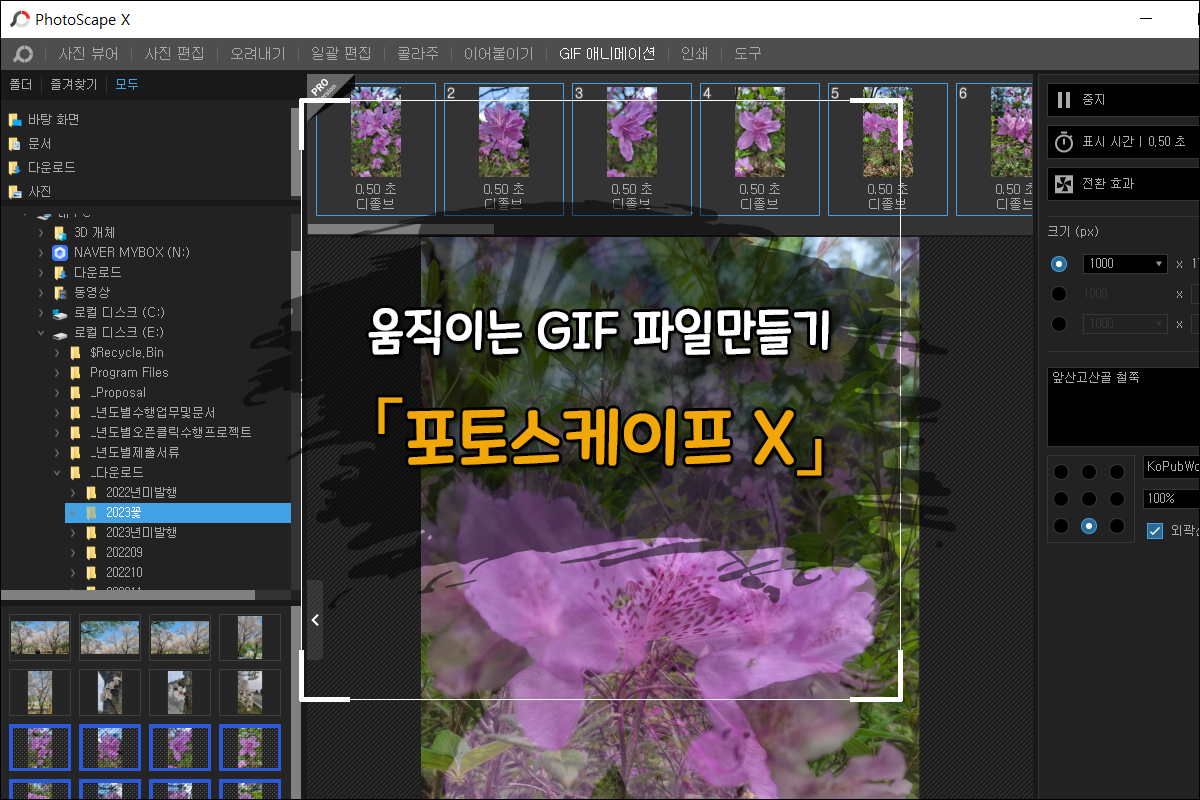Click the 로컬 디스크 (C:) drive icon
The image size is (1200, 800).
click(x=60, y=312)
